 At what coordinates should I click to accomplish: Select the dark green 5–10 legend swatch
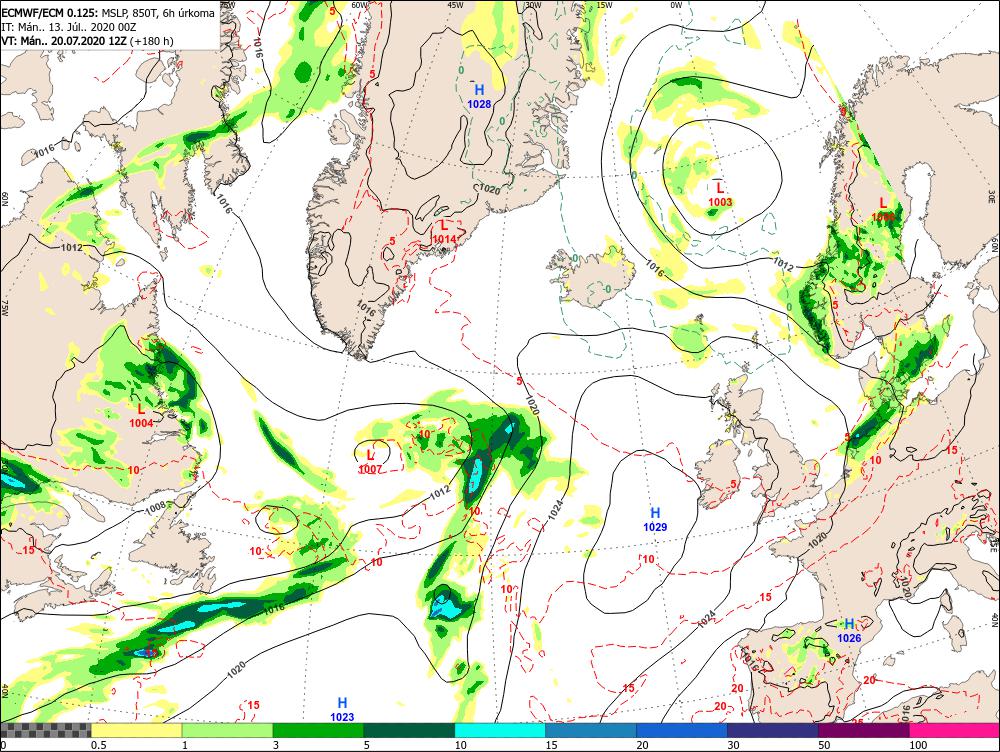tap(409, 730)
